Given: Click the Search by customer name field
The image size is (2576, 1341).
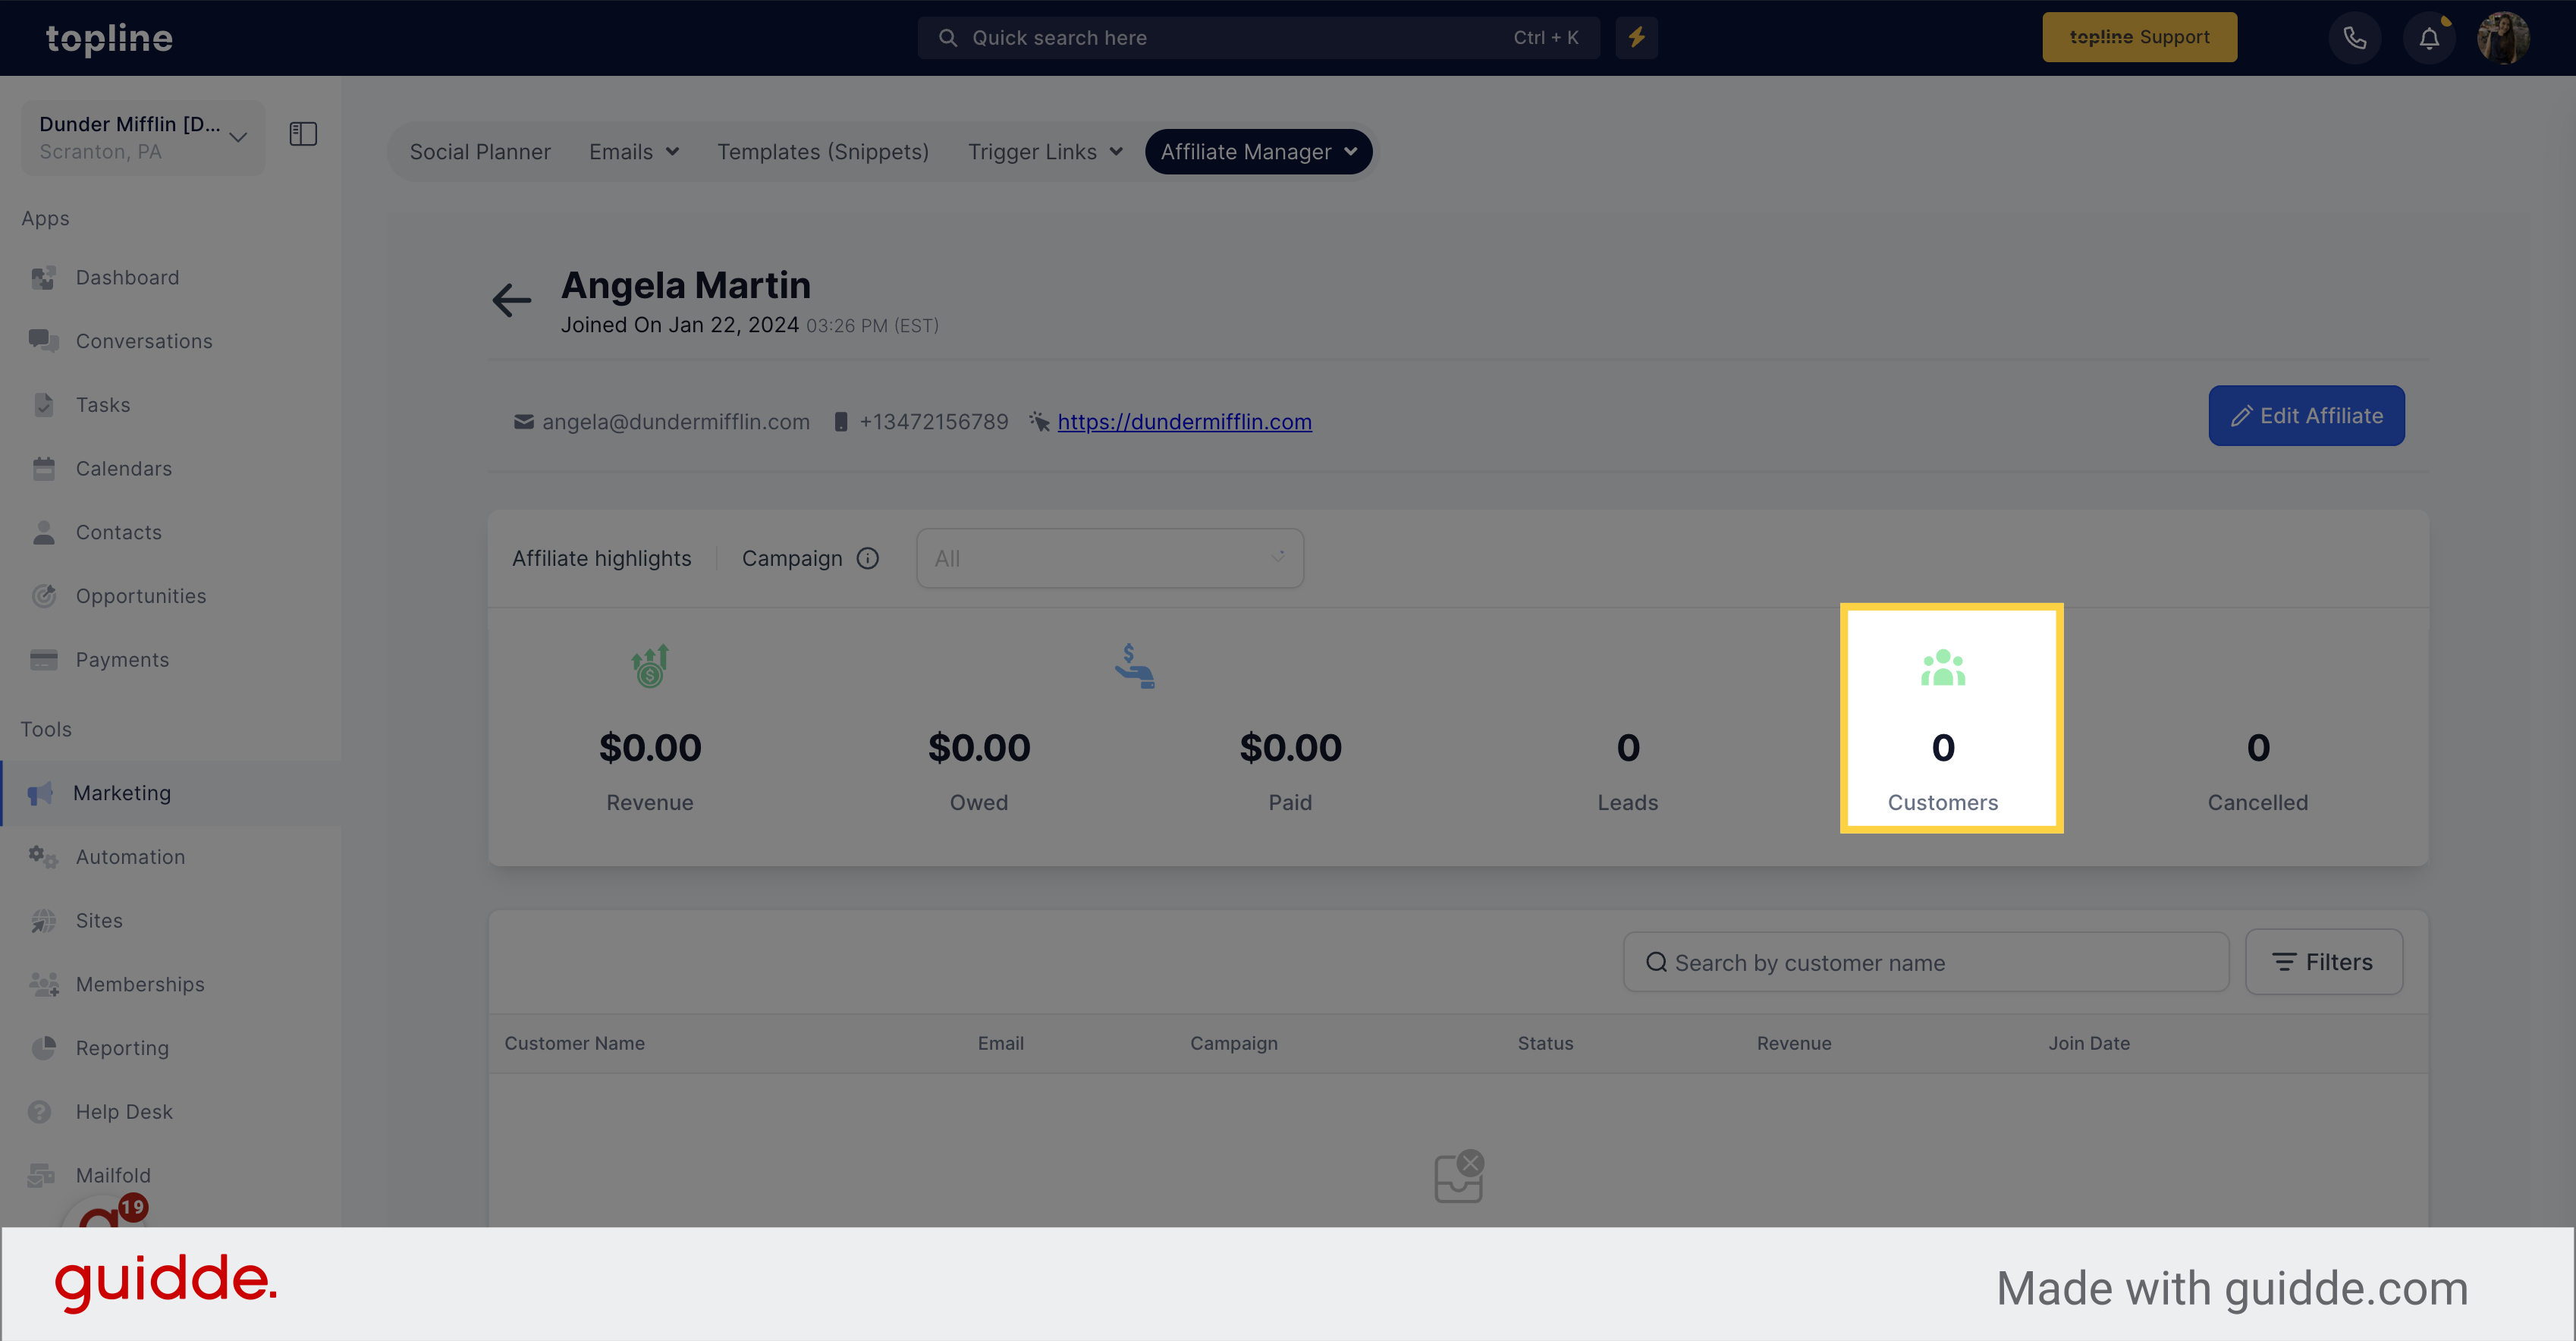Looking at the screenshot, I should 1925,962.
